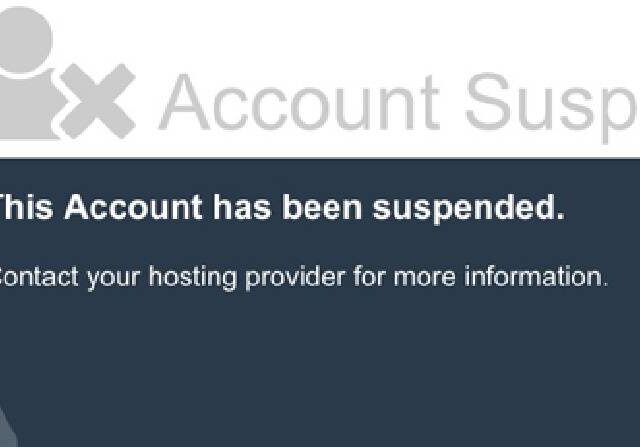Click the word 'provider' in the contact line
Image resolution: width=640 pixels, height=447 pixels.
pos(296,278)
